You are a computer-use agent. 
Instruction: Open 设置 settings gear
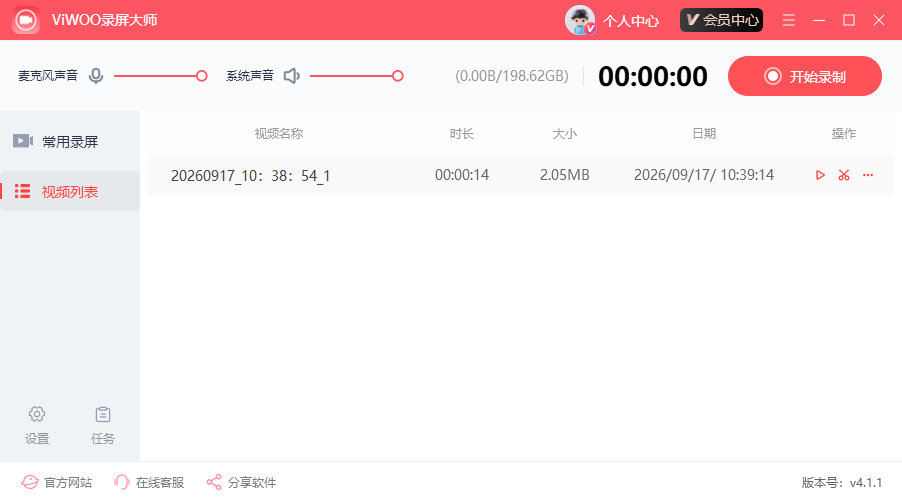[x=37, y=426]
